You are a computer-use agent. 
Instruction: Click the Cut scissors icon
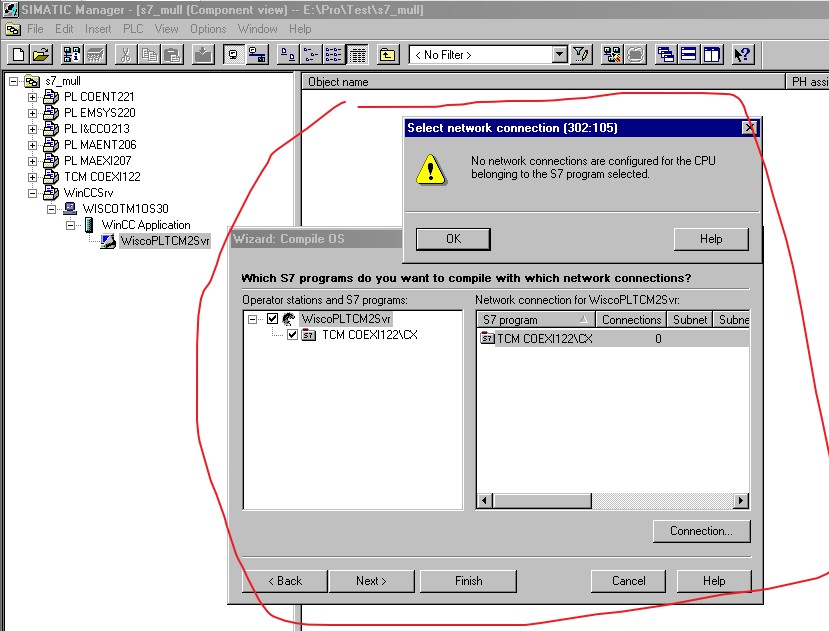125,54
